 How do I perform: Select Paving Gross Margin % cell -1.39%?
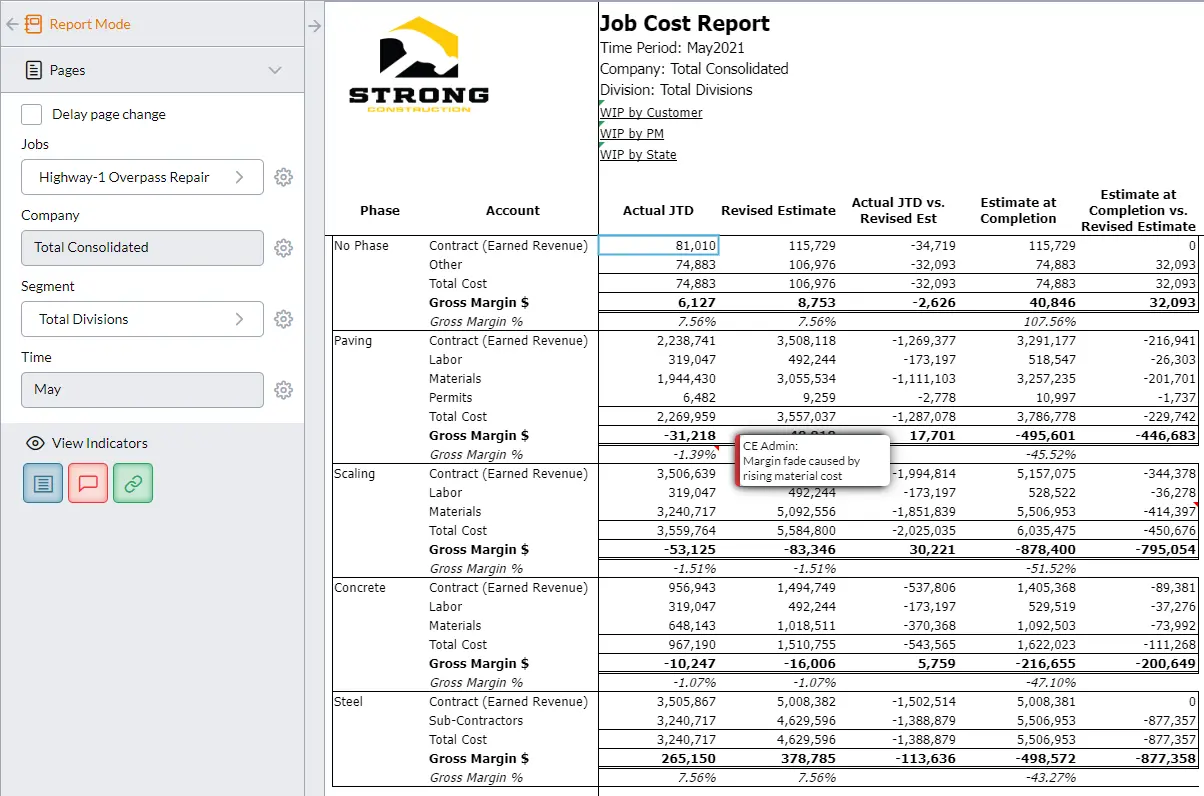coord(658,455)
